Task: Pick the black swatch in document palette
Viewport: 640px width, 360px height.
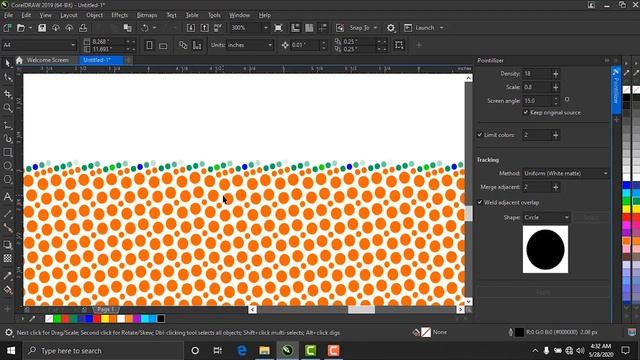Action: 161,318
